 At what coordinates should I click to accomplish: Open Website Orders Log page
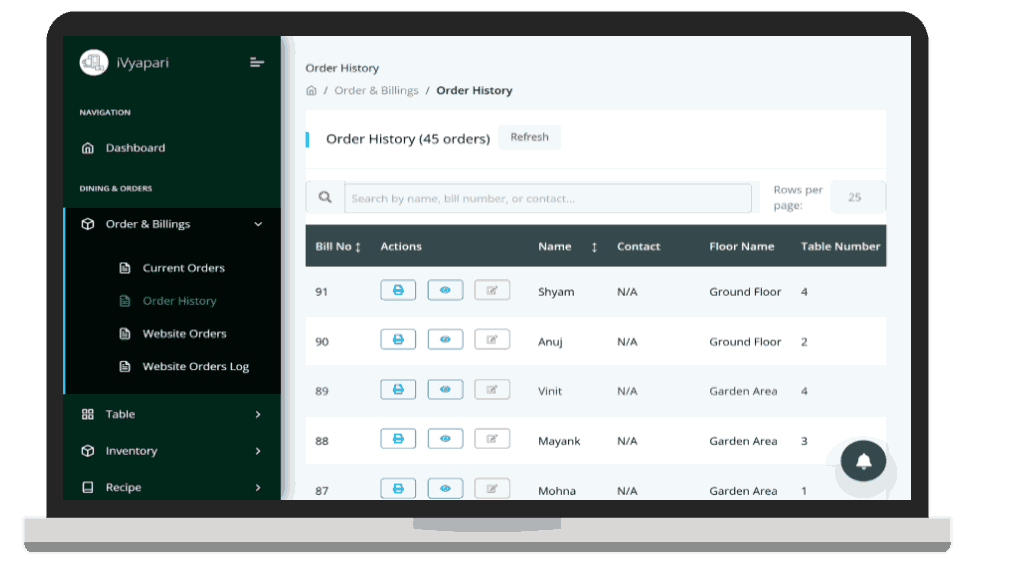point(195,367)
